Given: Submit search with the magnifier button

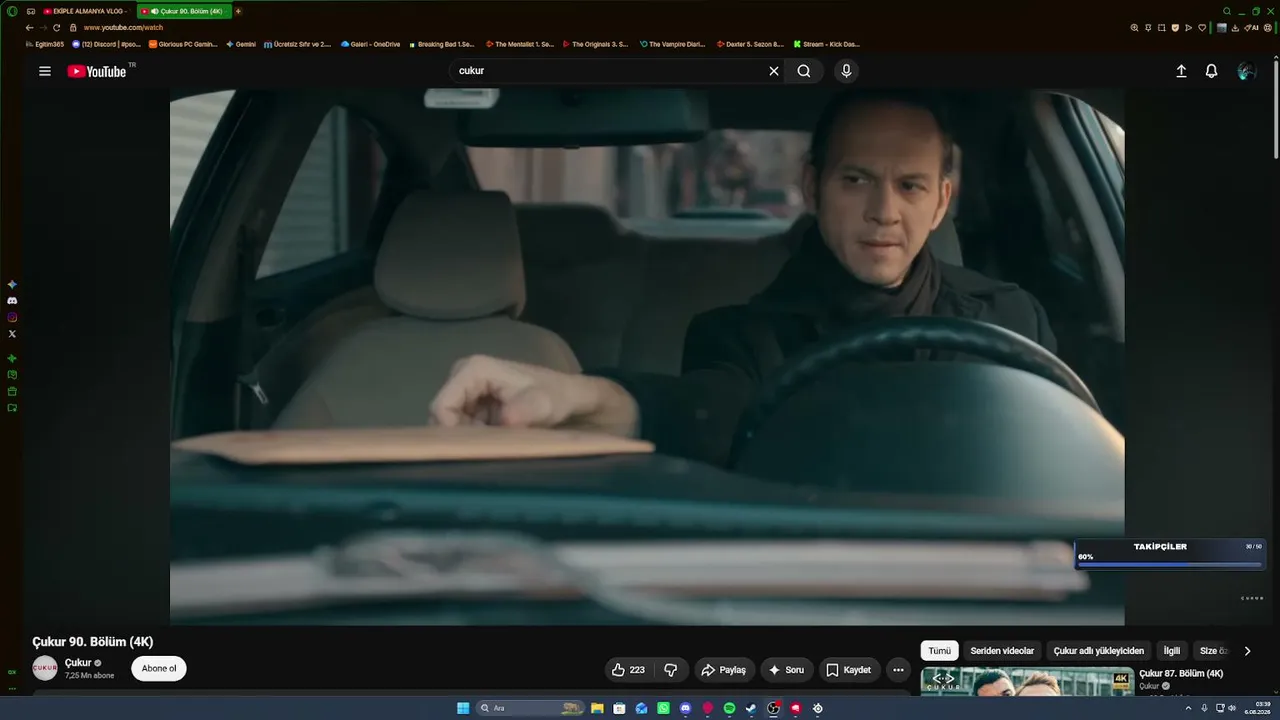Looking at the screenshot, I should click(x=804, y=71).
